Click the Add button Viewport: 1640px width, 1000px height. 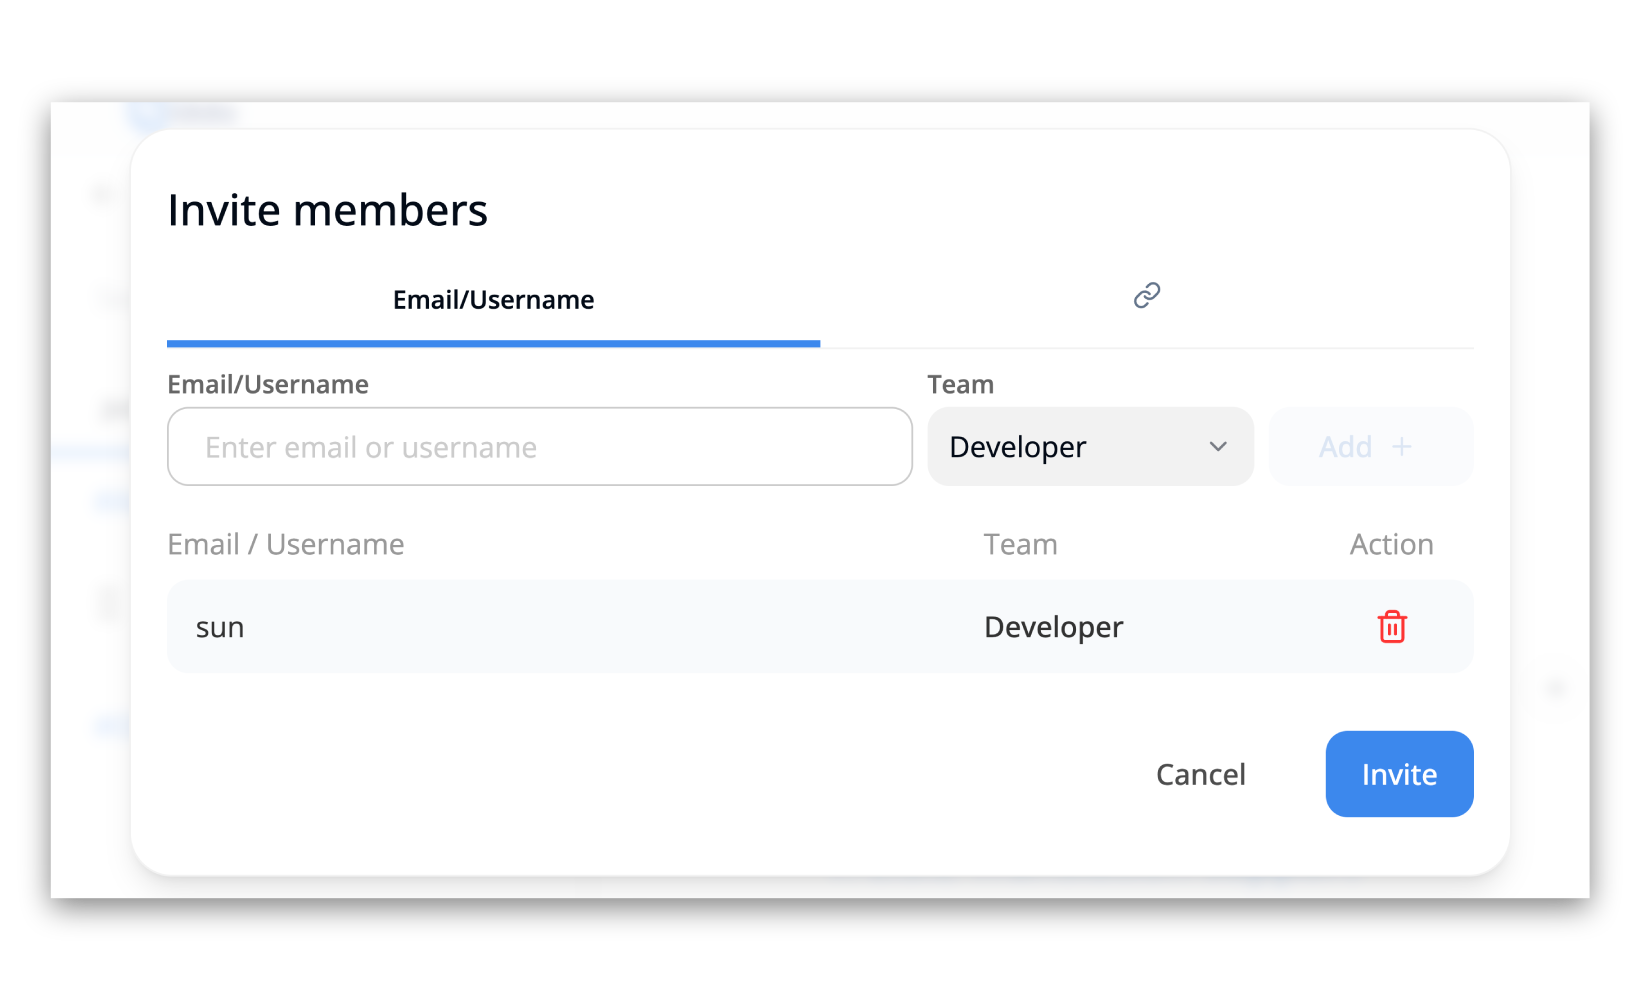(x=1371, y=447)
